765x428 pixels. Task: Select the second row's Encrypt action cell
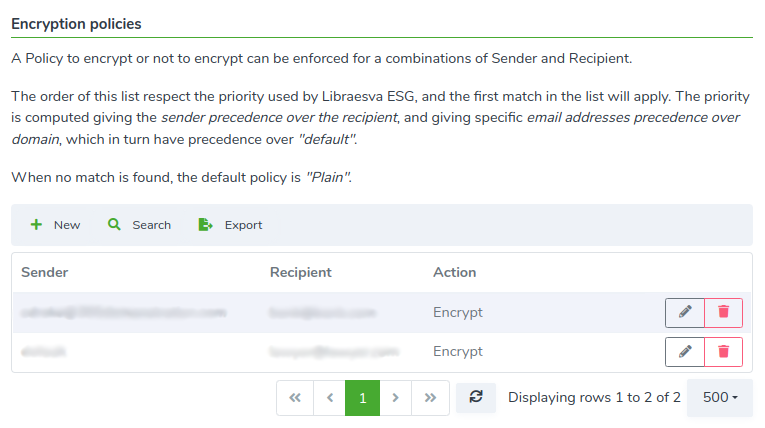458,351
